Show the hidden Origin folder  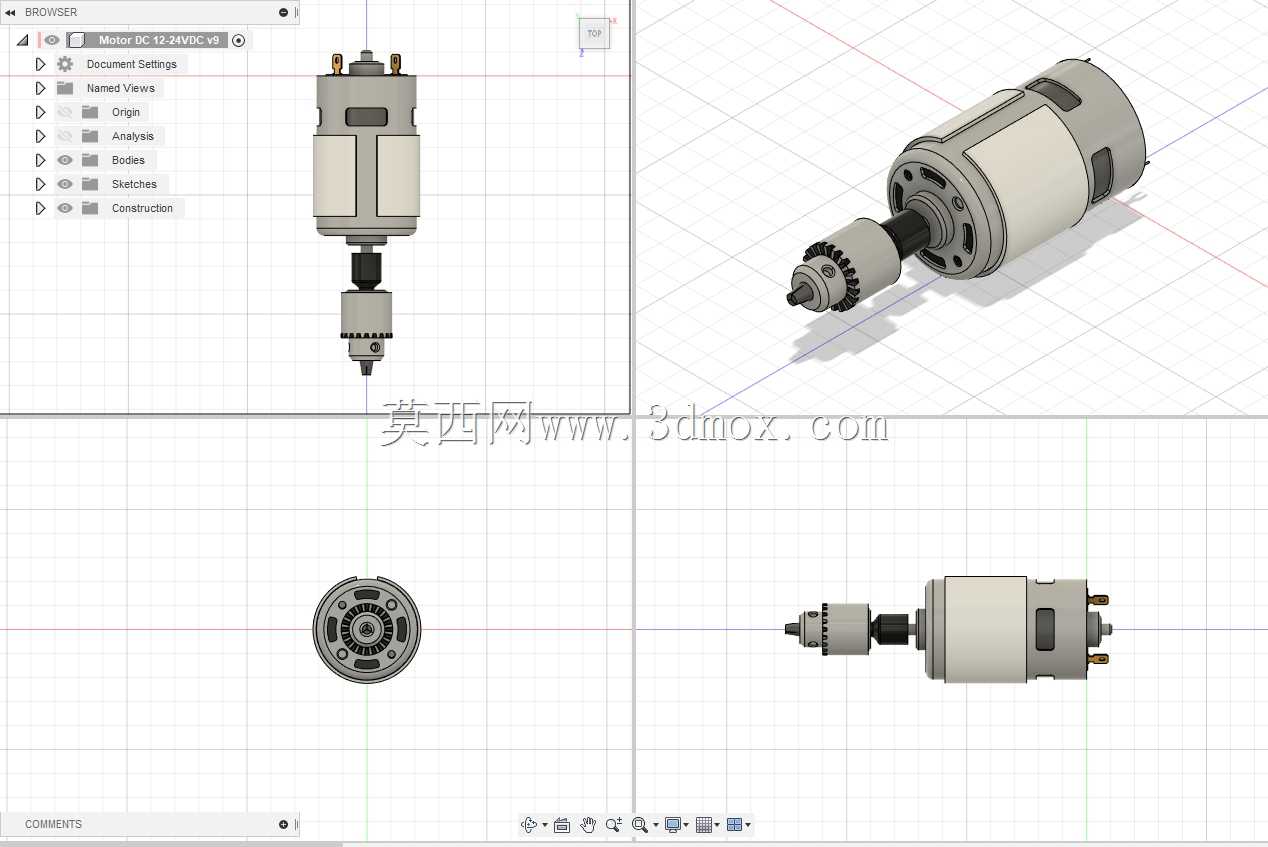[65, 112]
